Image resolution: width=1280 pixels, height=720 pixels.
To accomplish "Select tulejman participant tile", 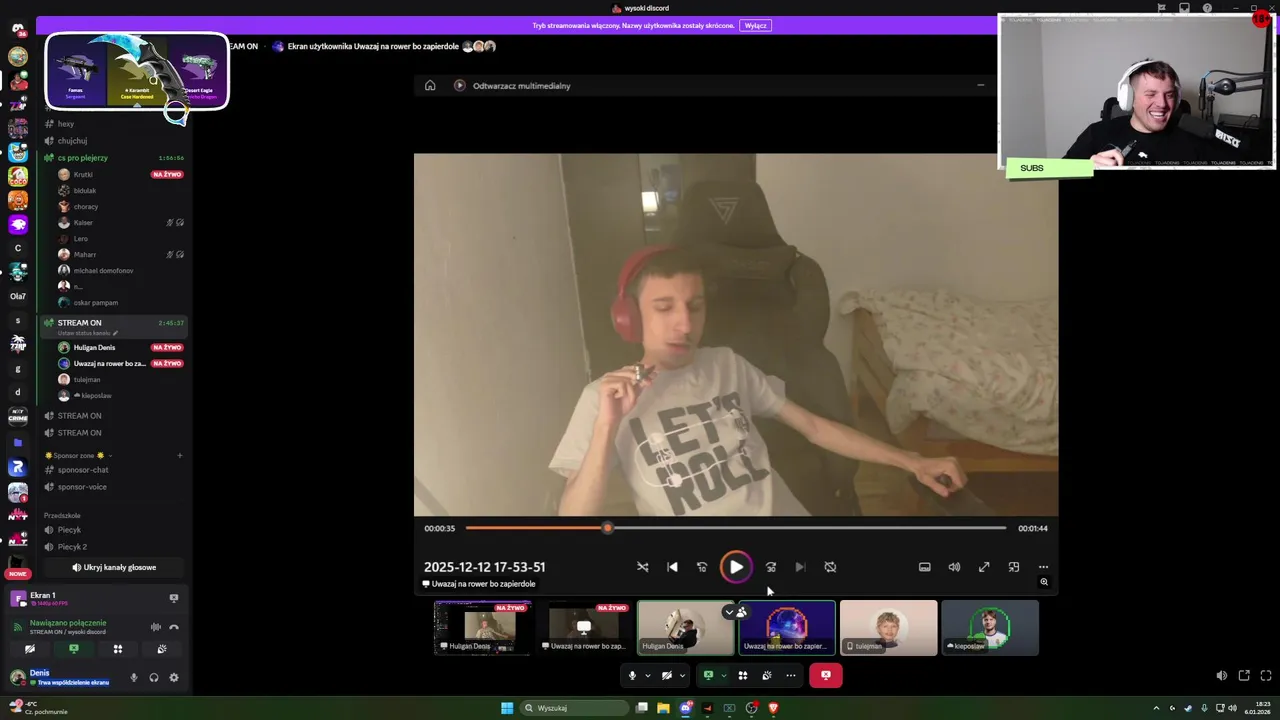I will click(x=889, y=627).
